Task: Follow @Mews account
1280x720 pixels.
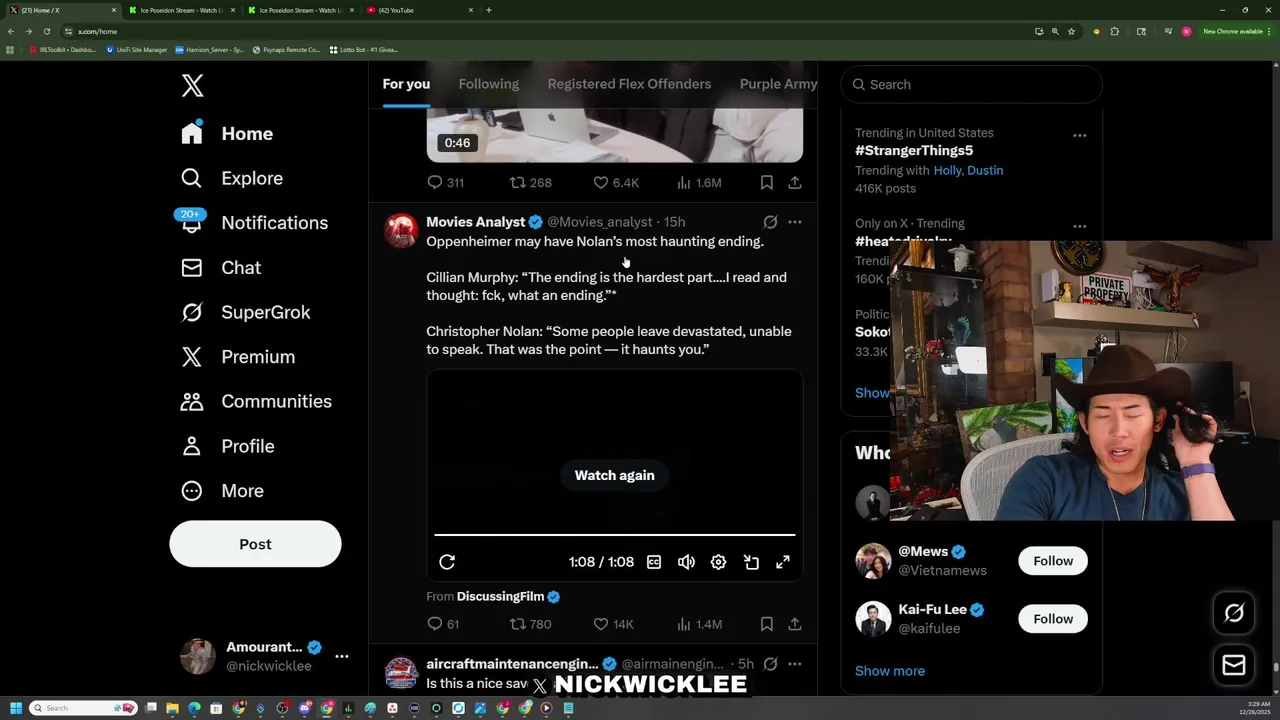Action: coord(1053,561)
